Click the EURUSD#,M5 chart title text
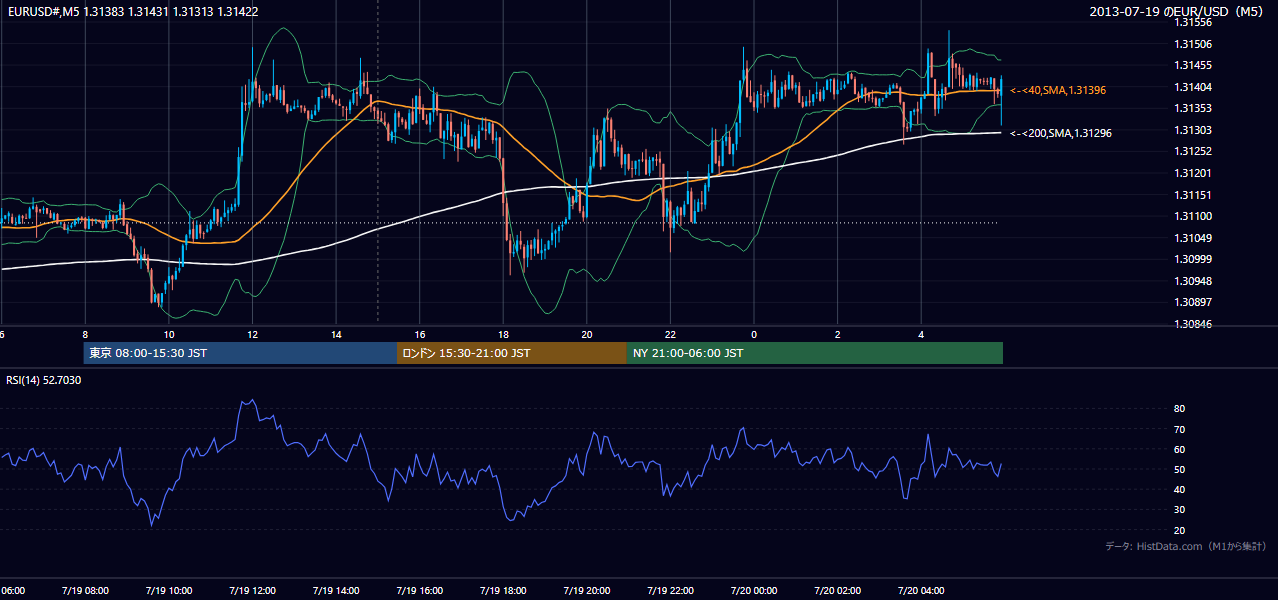Viewport: 1278px width, 600px height. coord(132,11)
